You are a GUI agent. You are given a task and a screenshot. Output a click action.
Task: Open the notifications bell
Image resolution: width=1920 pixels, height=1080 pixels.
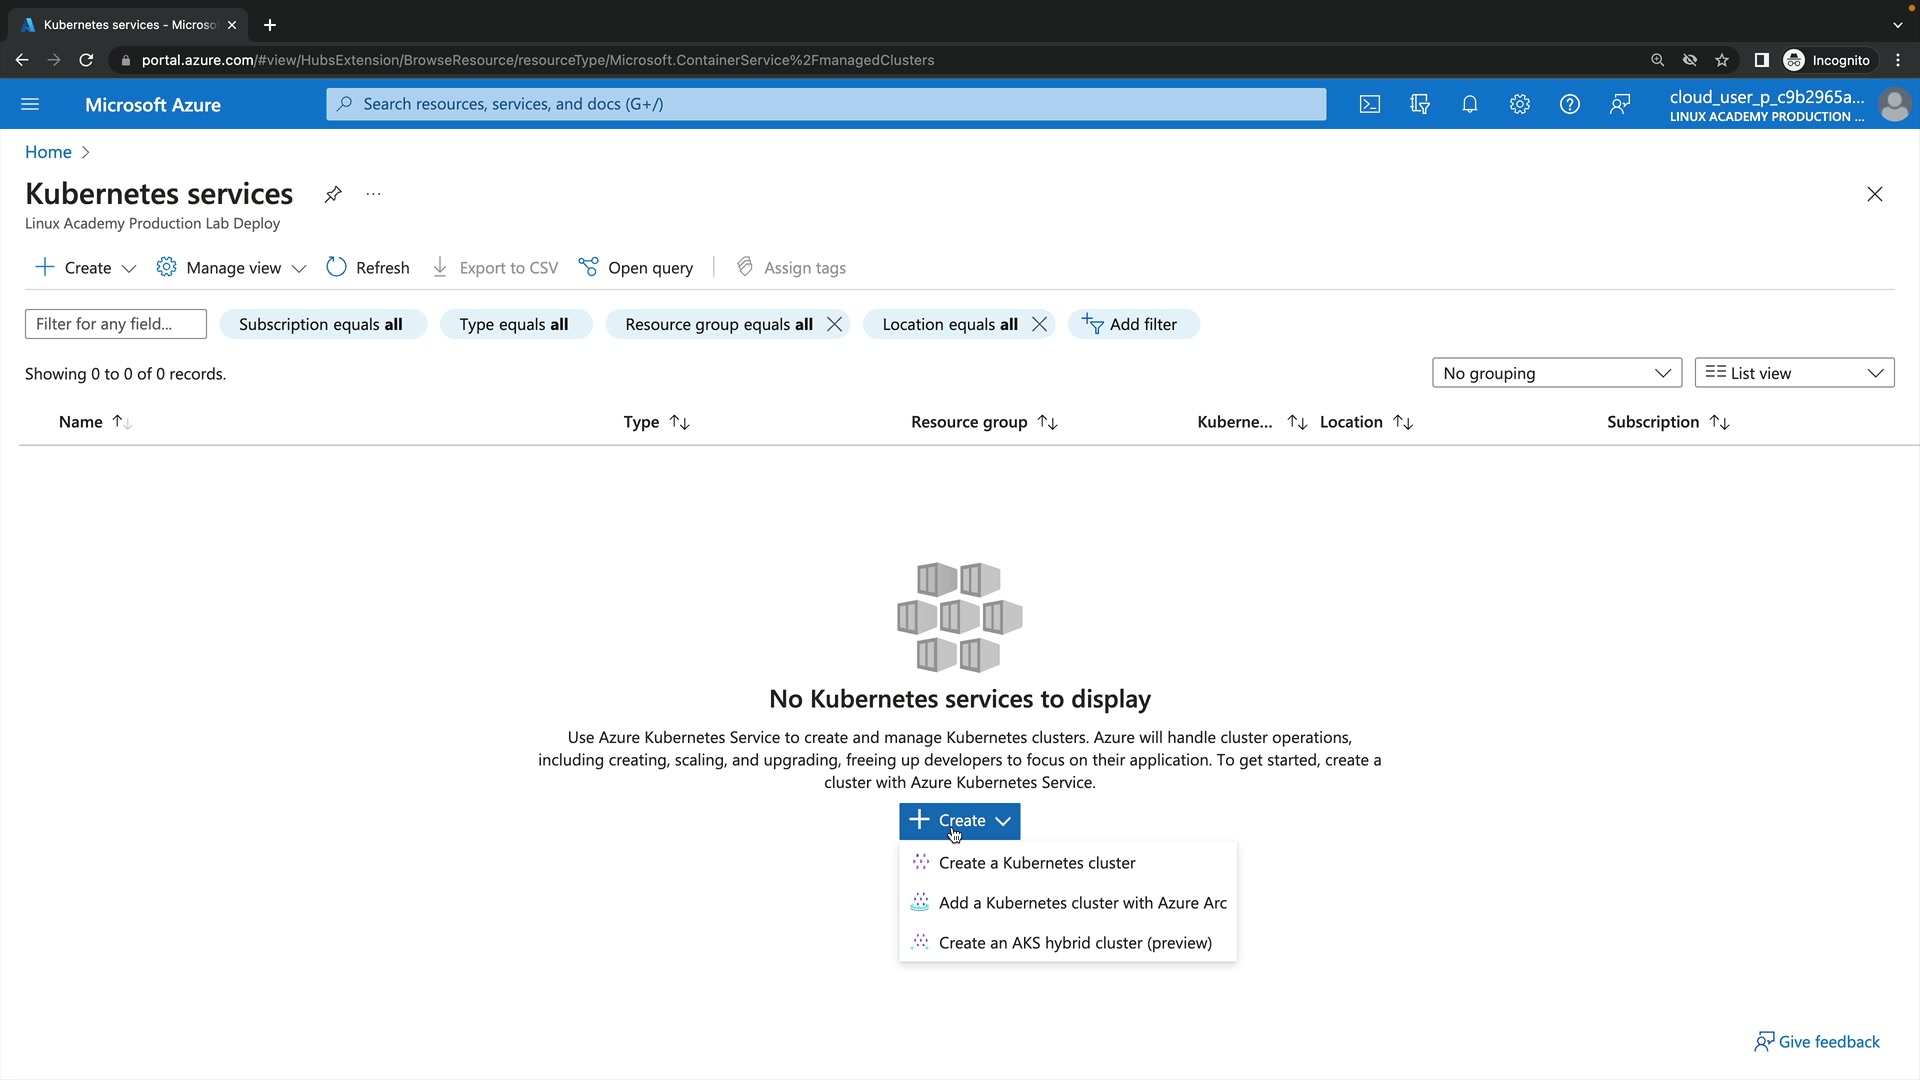click(x=1470, y=104)
